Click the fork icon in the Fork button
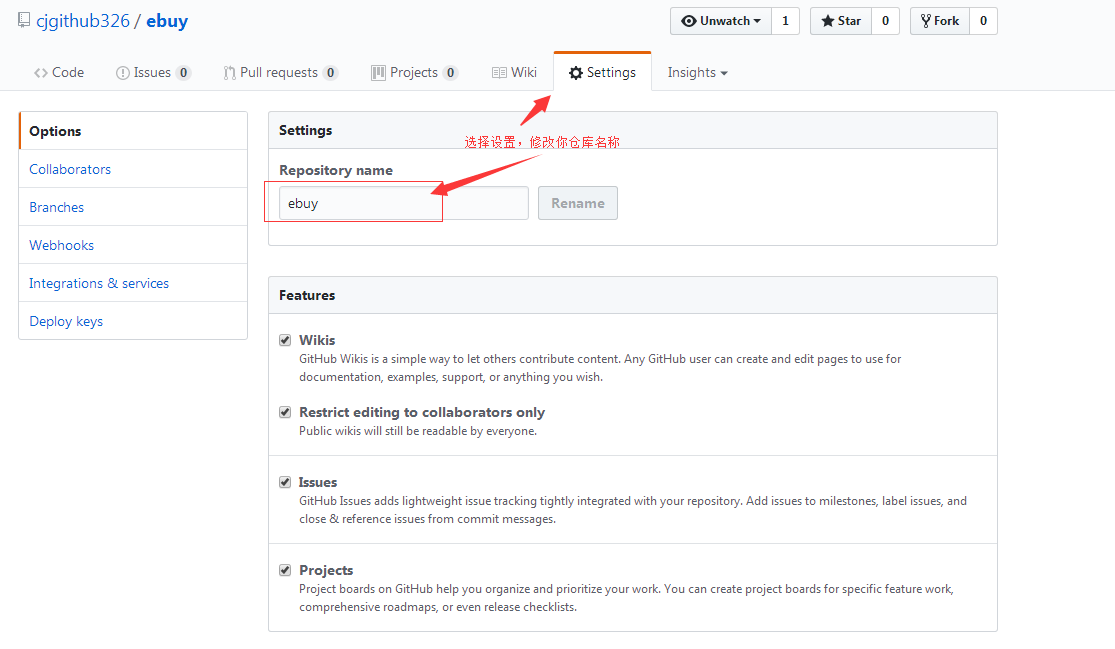Viewport: 1115px width, 649px height. [x=925, y=21]
